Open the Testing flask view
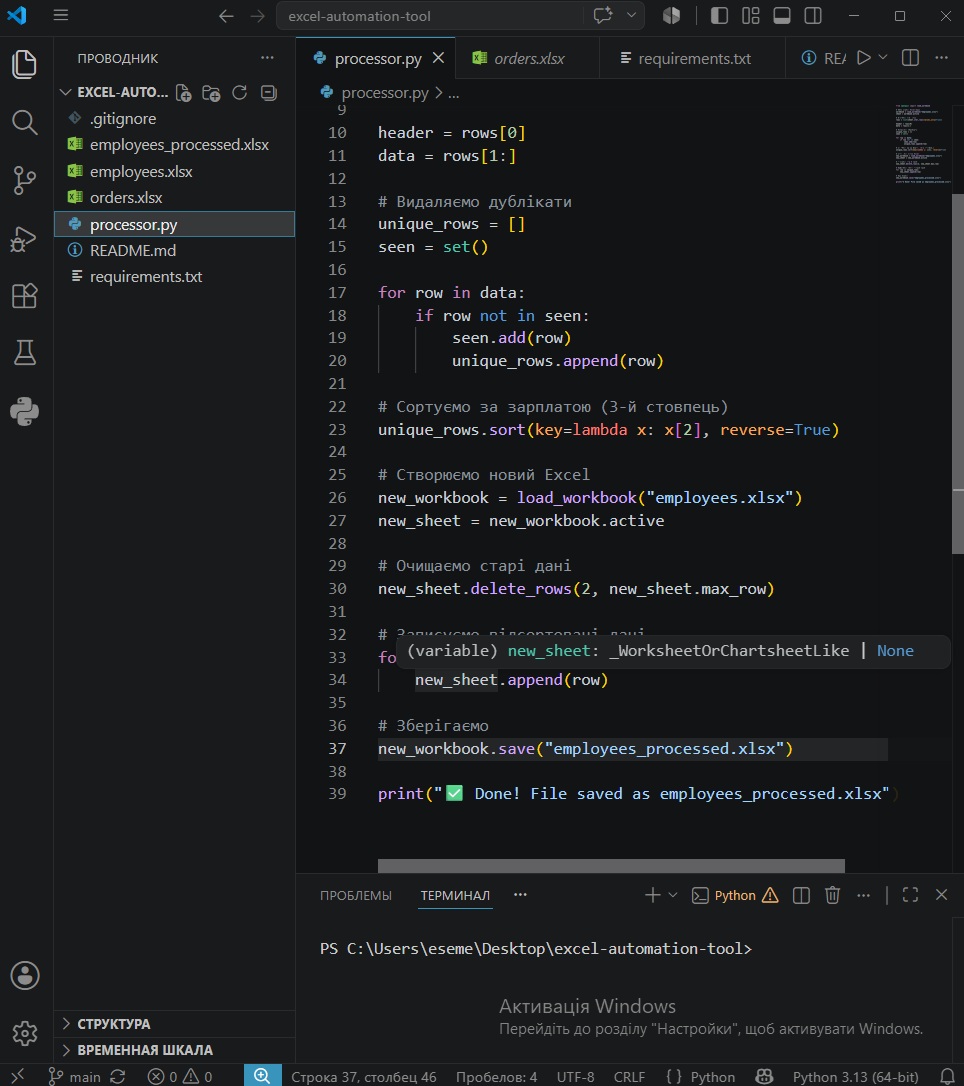Screen dimensions: 964x1086 (25, 353)
